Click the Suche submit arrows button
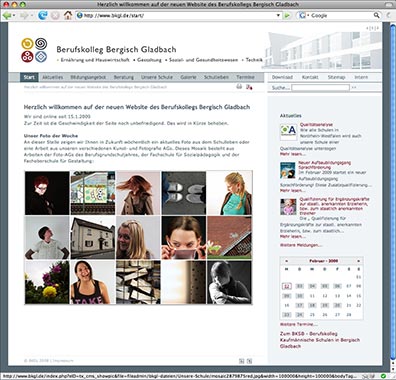The width and height of the screenshot is (396, 380). tap(354, 87)
